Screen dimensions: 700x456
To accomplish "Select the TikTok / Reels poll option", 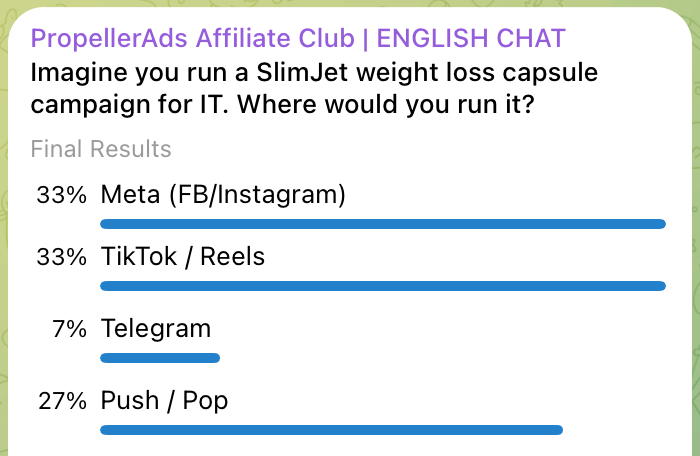I will tap(183, 256).
